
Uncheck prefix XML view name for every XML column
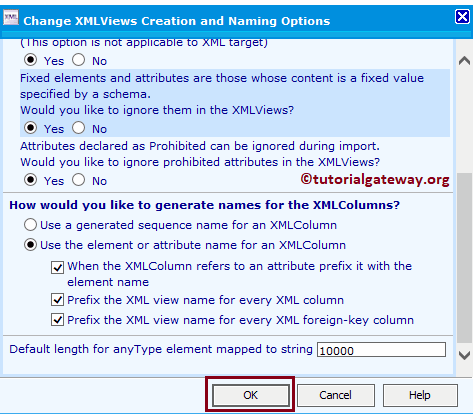[x=57, y=300]
